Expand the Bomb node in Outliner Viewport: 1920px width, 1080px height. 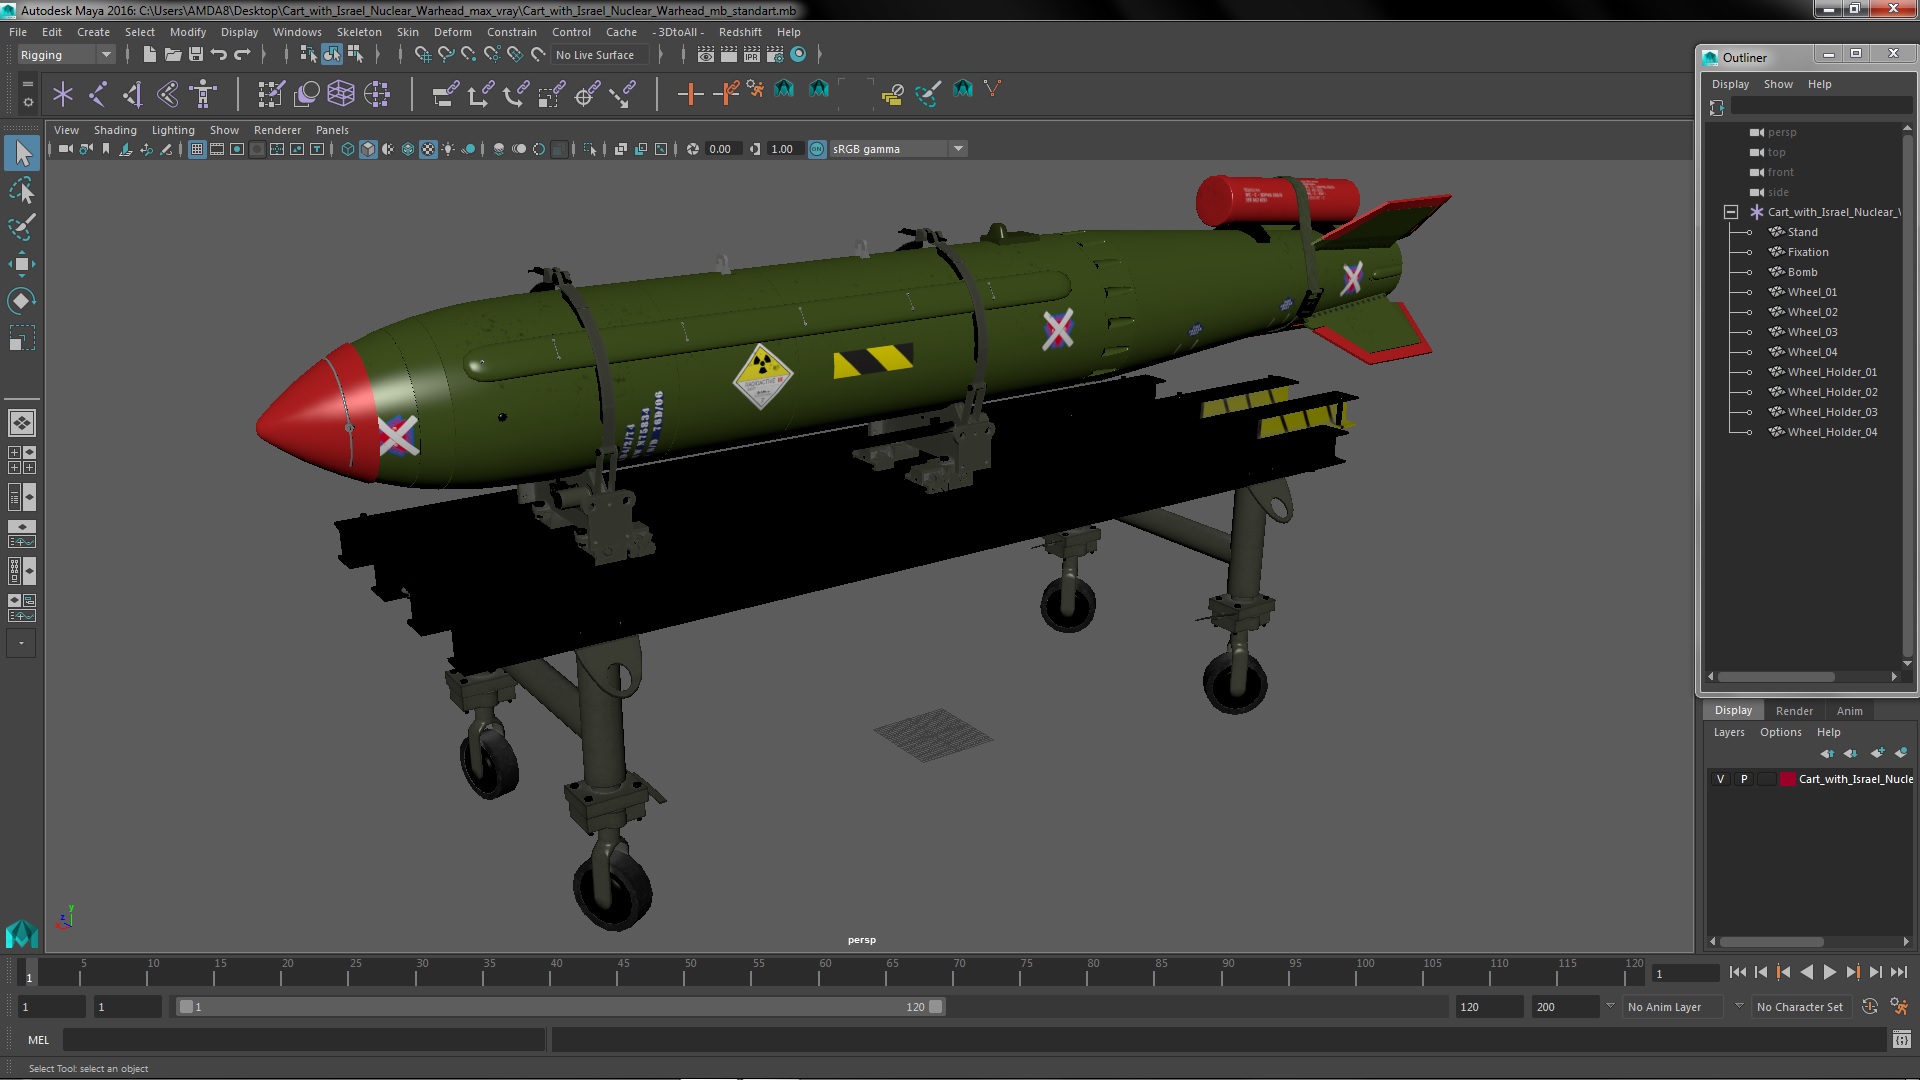point(1749,272)
